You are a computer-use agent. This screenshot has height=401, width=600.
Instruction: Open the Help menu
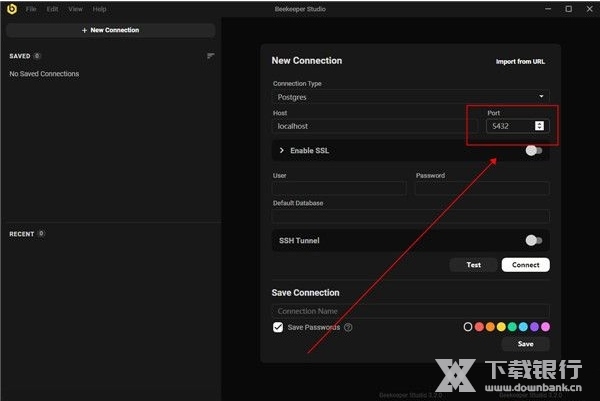pos(99,8)
